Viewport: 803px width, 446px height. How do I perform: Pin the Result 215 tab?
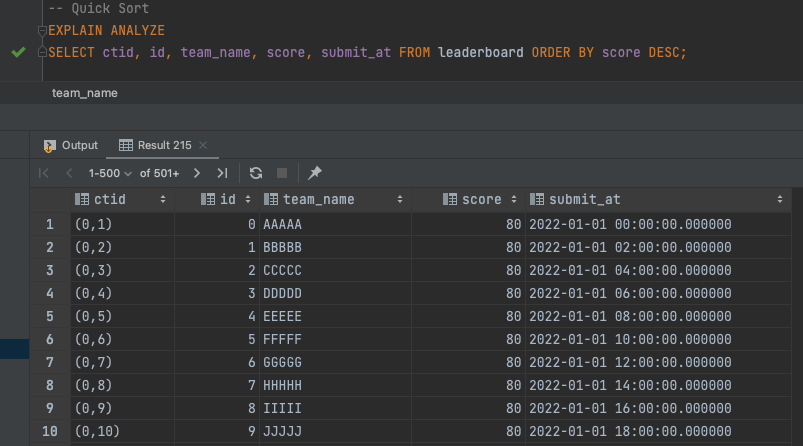314,173
